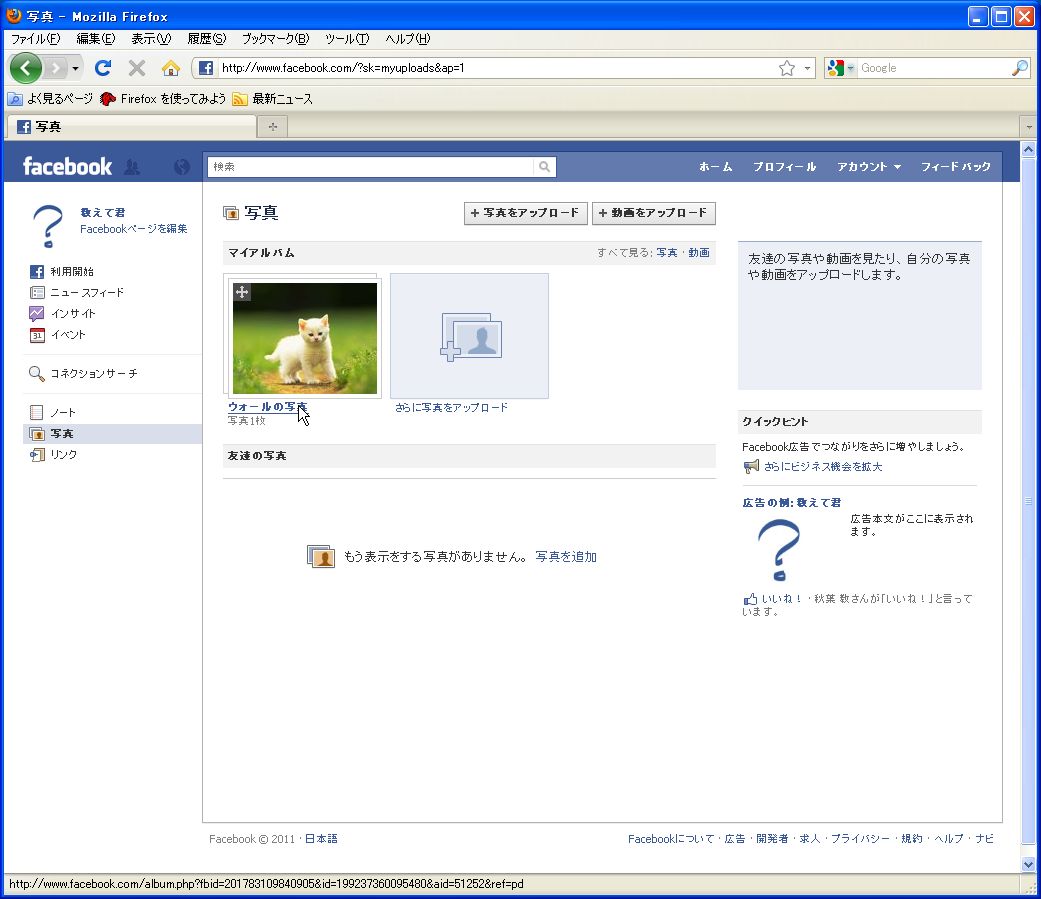The width and height of the screenshot is (1041, 899).
Task: Click the kitten album thumbnail
Action: click(305, 339)
